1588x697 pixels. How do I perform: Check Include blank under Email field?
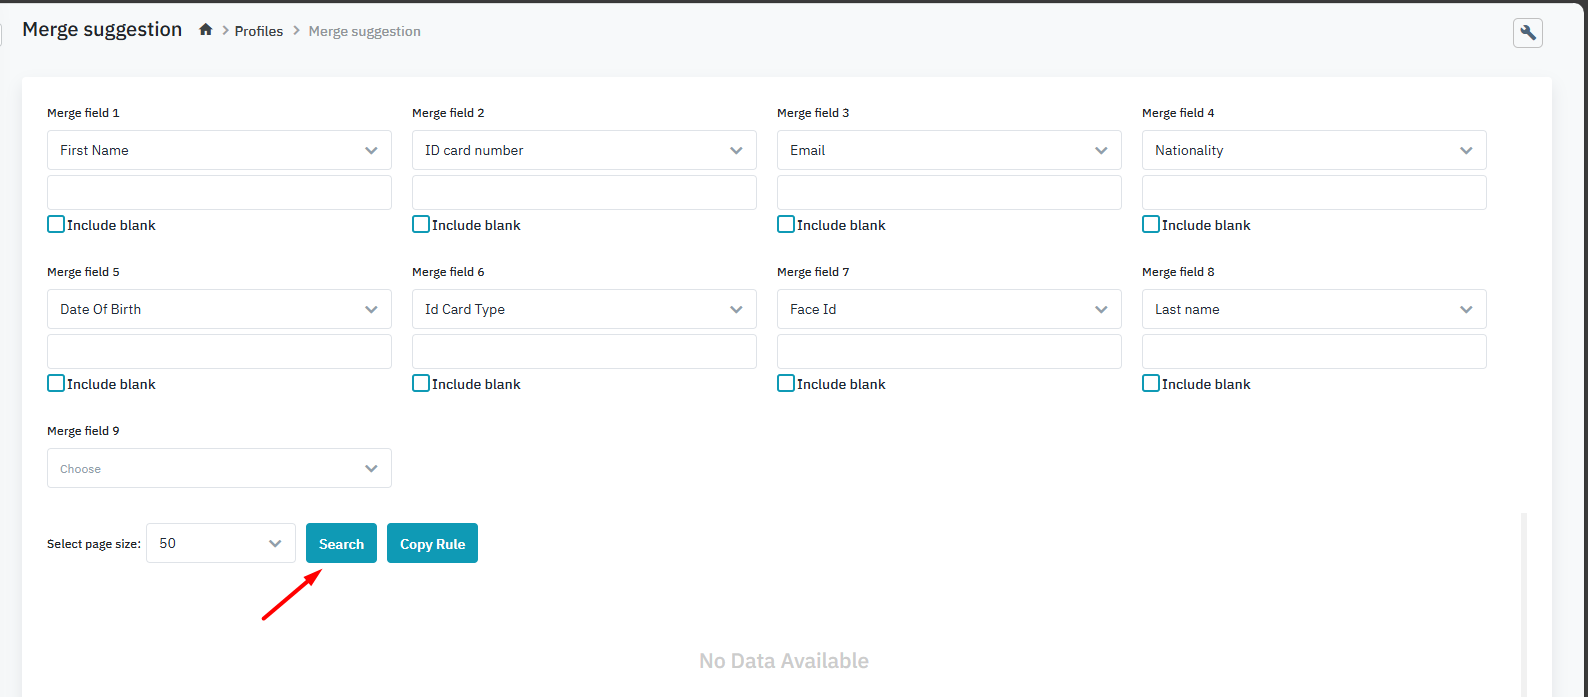[786, 225]
